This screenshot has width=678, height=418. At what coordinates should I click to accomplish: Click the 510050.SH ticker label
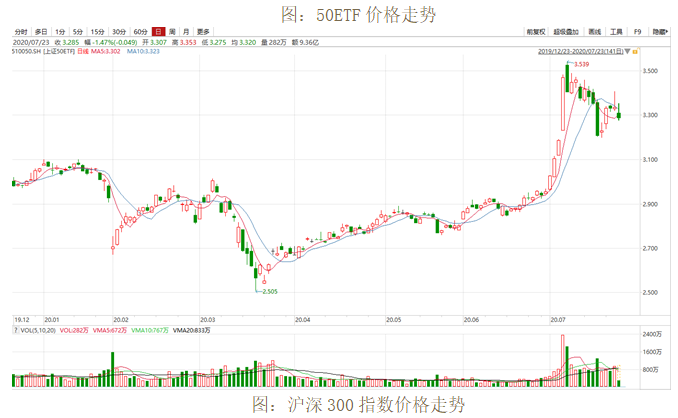point(26,51)
